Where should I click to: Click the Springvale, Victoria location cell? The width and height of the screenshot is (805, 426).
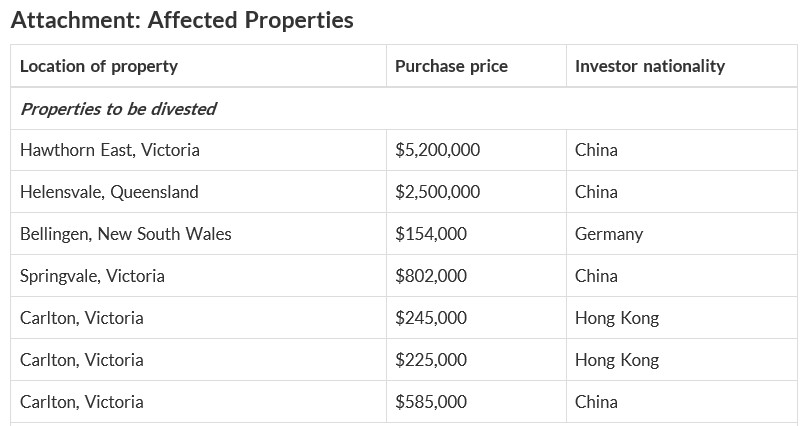pos(92,276)
